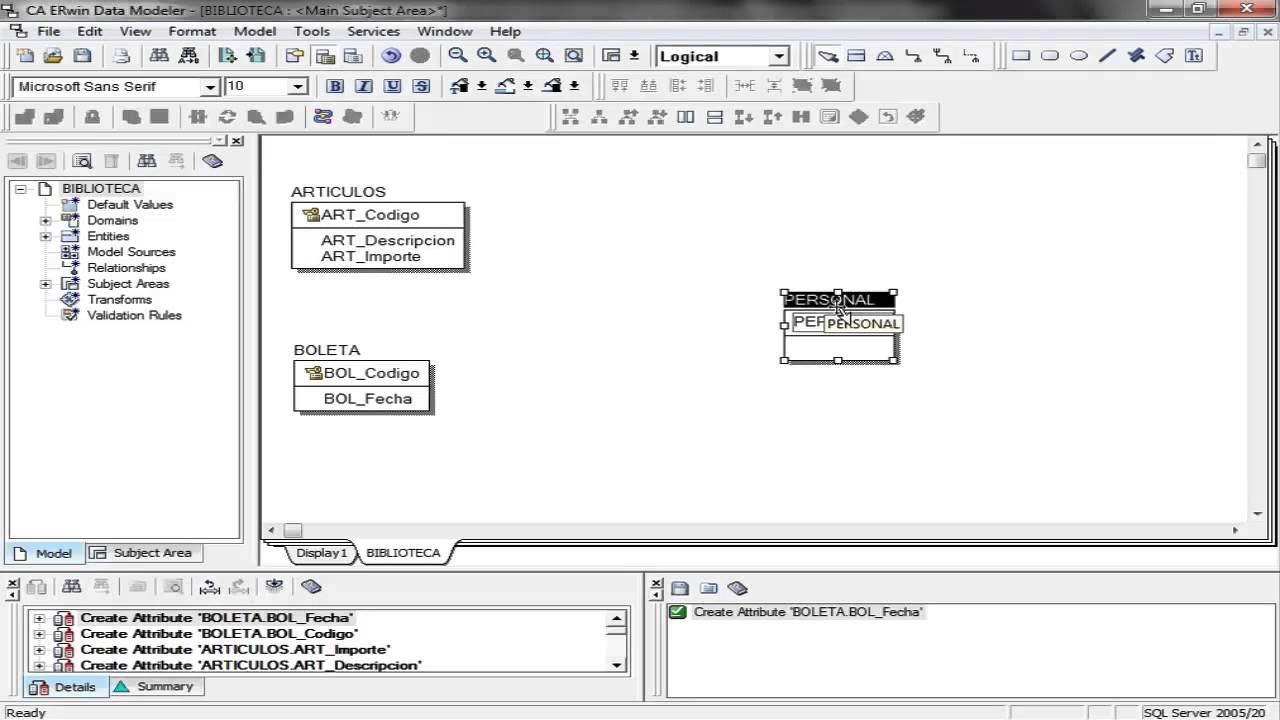
Task: Open the Model menu
Action: (x=255, y=31)
